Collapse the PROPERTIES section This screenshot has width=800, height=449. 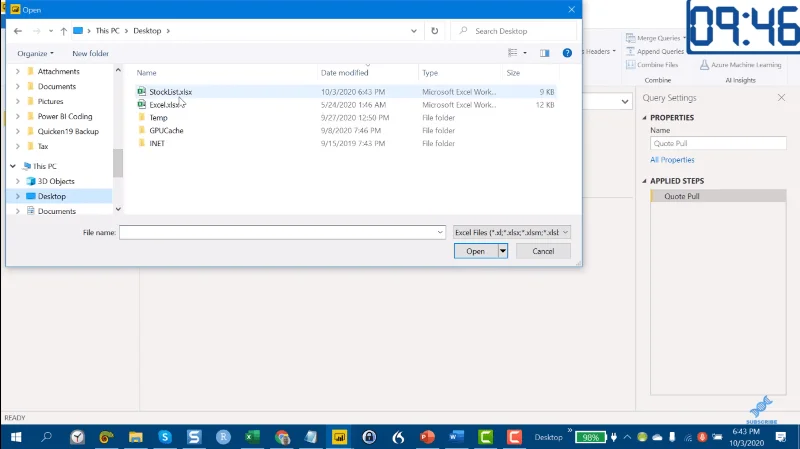click(x=644, y=117)
